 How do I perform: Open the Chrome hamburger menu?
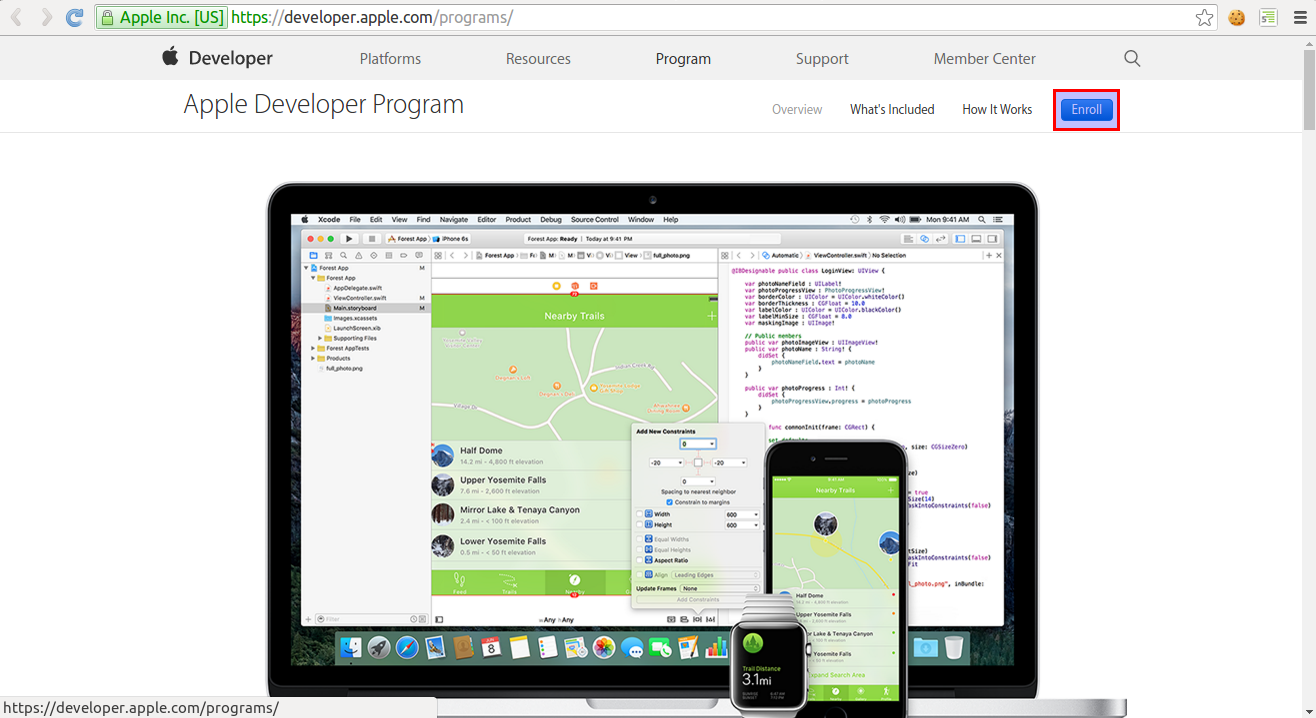tap(1300, 17)
